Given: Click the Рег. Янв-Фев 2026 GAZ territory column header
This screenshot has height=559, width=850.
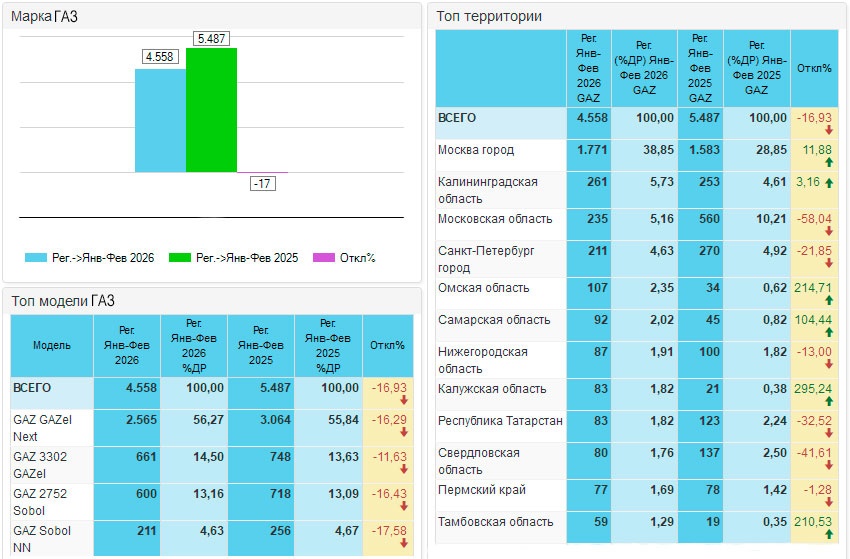Looking at the screenshot, I should click(x=589, y=68).
